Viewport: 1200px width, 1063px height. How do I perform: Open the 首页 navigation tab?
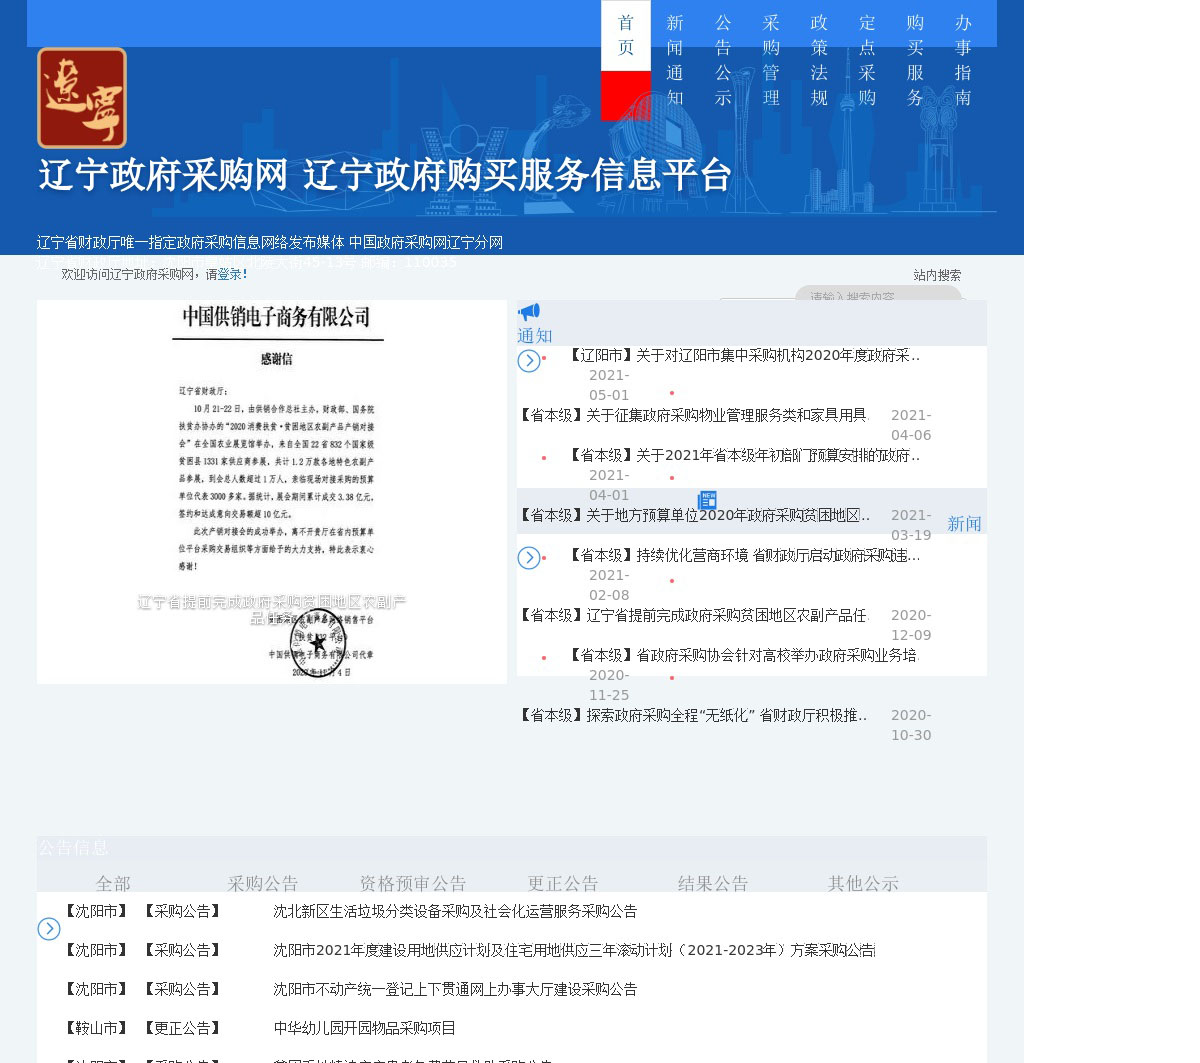(x=626, y=35)
